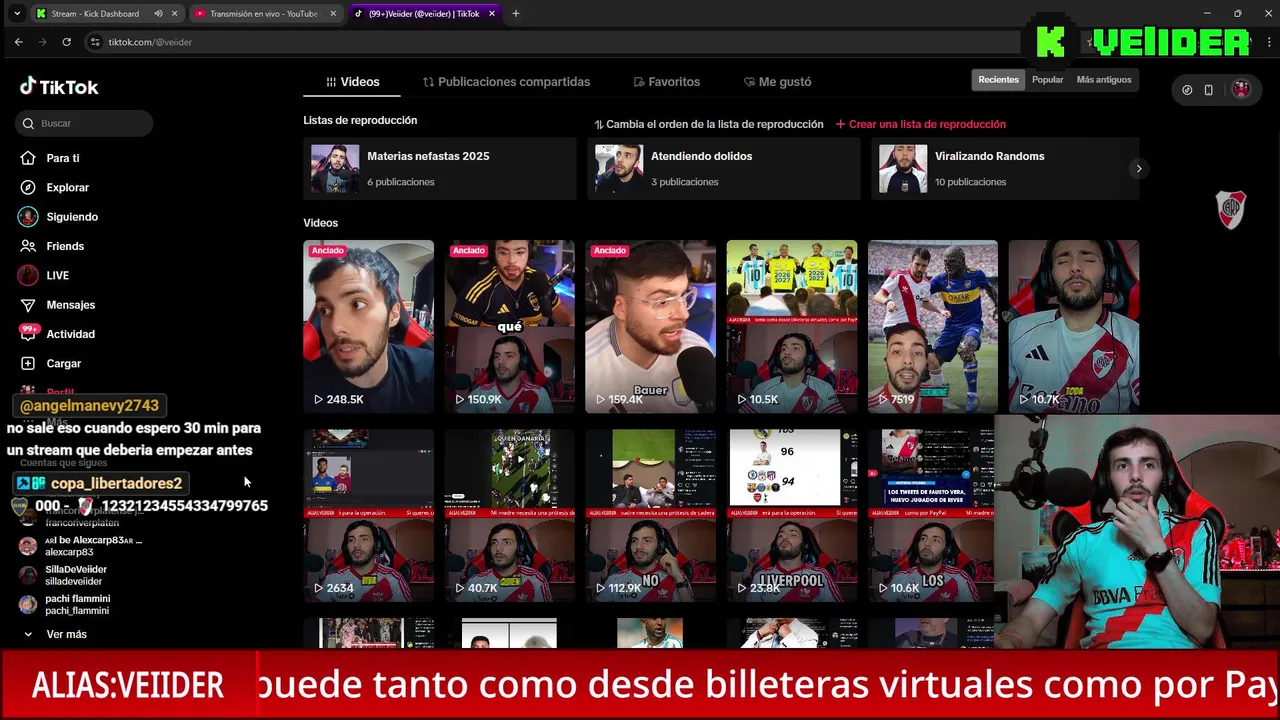The image size is (1280, 720).
Task: Sort videos by Recientes
Action: 998,80
